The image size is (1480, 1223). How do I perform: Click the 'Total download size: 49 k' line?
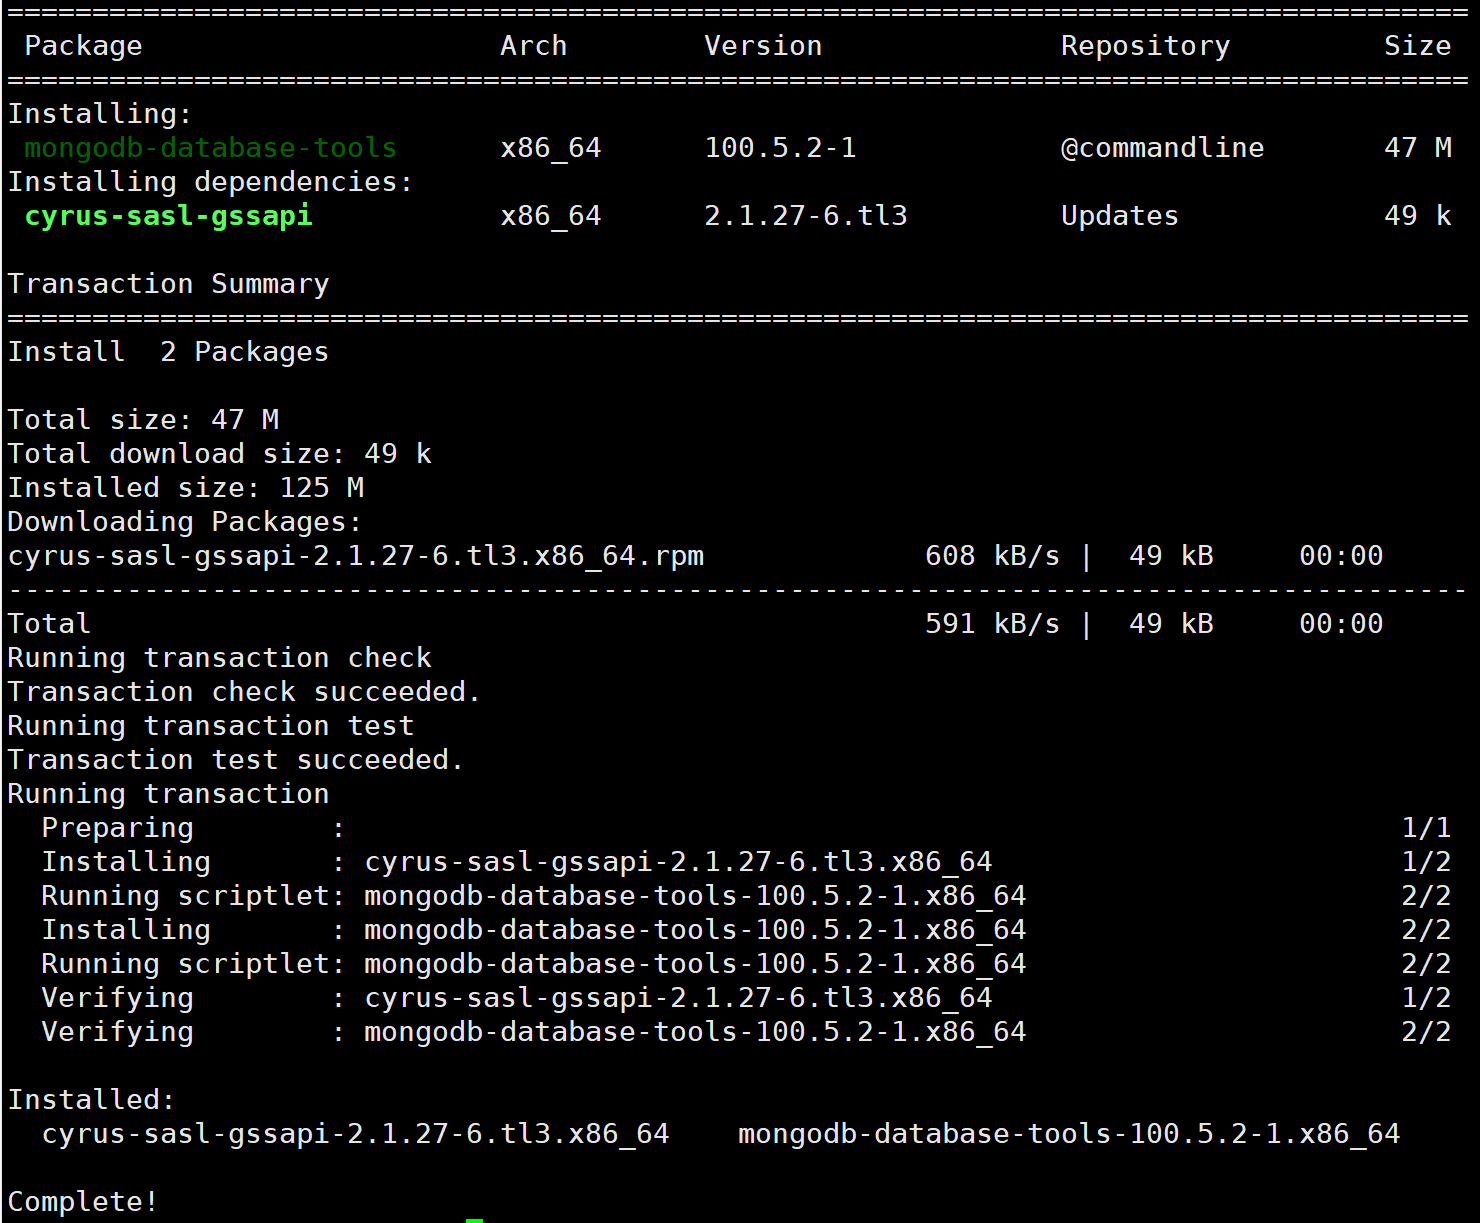[219, 454]
